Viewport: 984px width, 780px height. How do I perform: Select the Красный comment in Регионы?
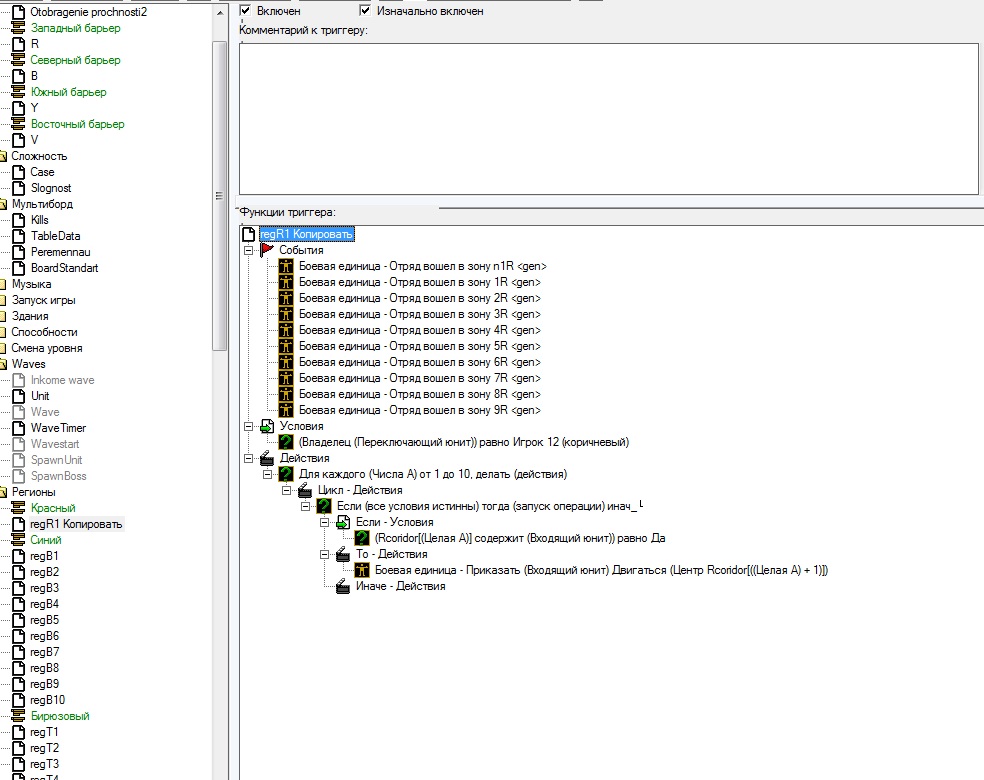click(x=53, y=508)
